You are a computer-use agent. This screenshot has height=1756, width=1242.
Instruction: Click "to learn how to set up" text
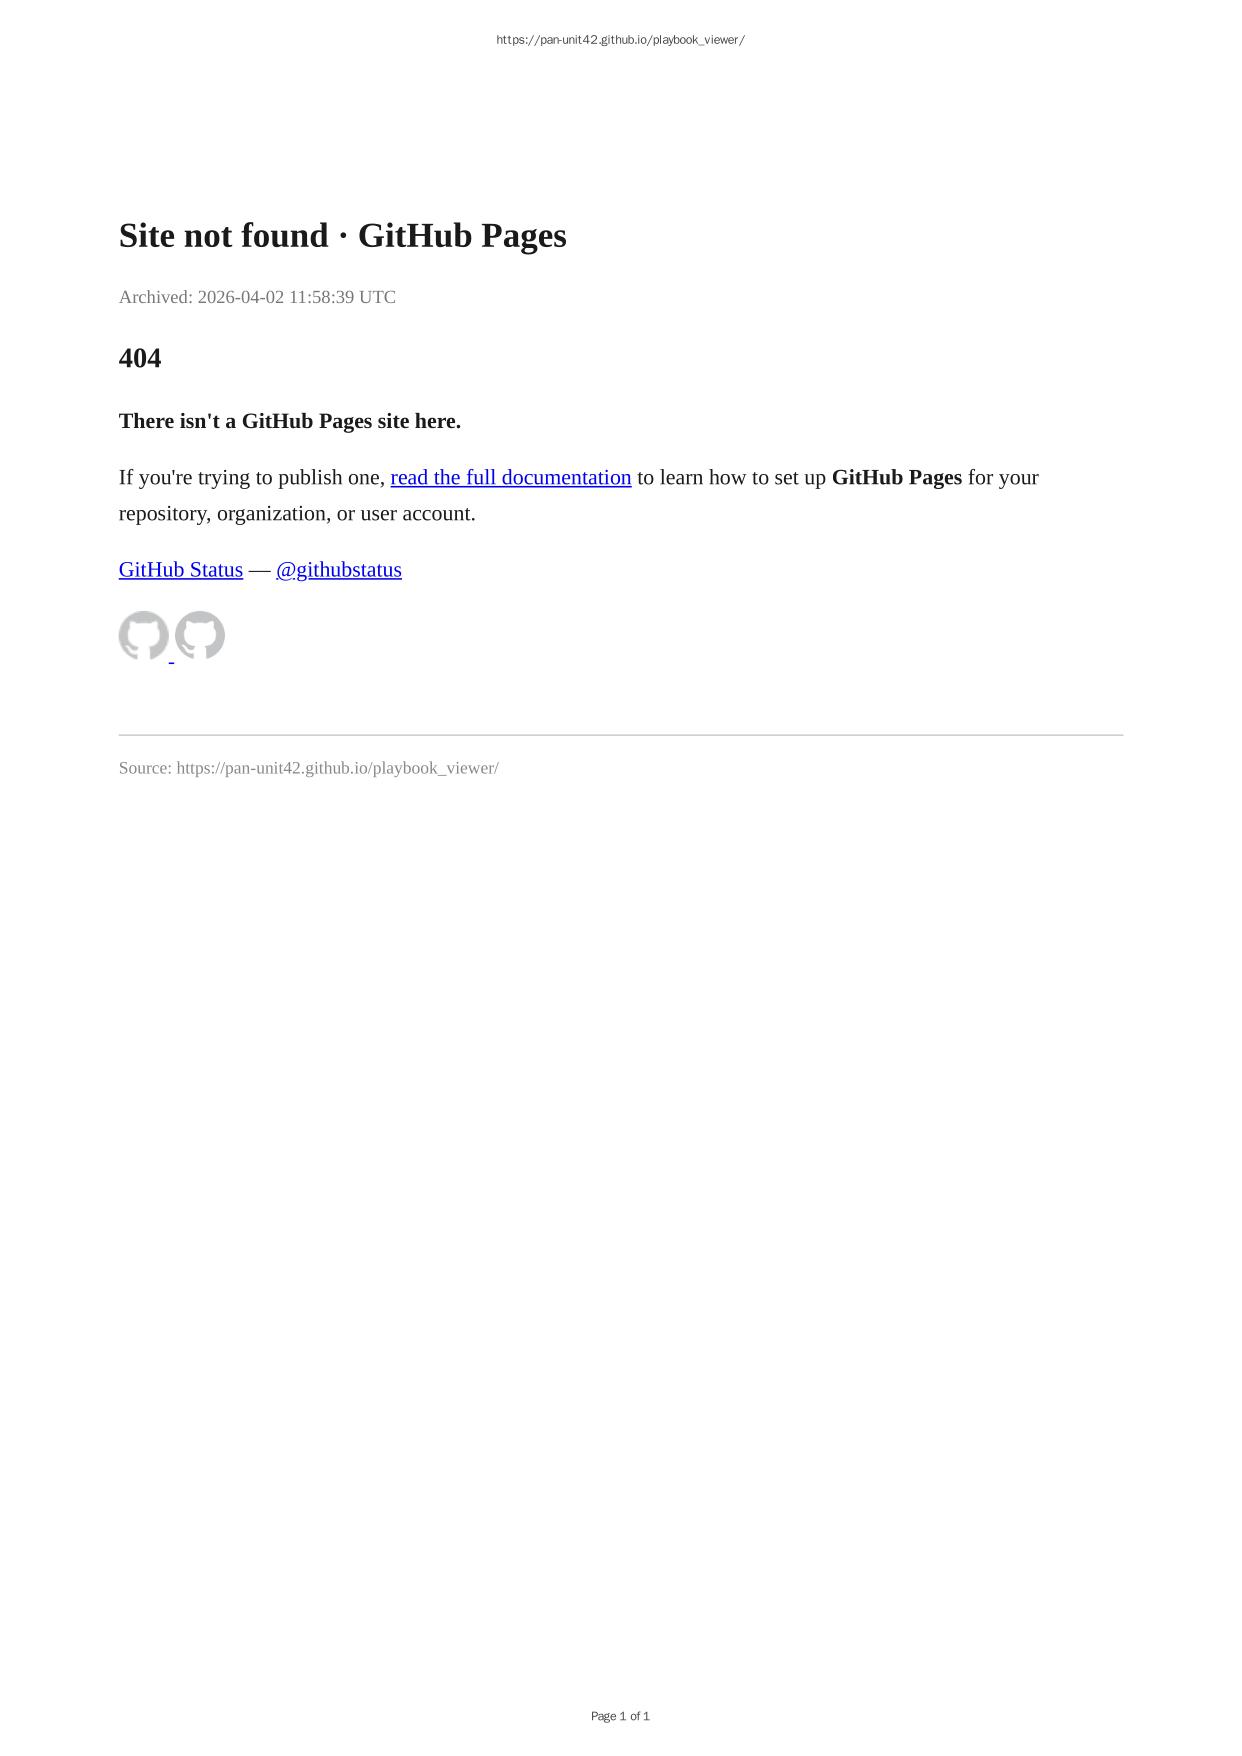[731, 478]
